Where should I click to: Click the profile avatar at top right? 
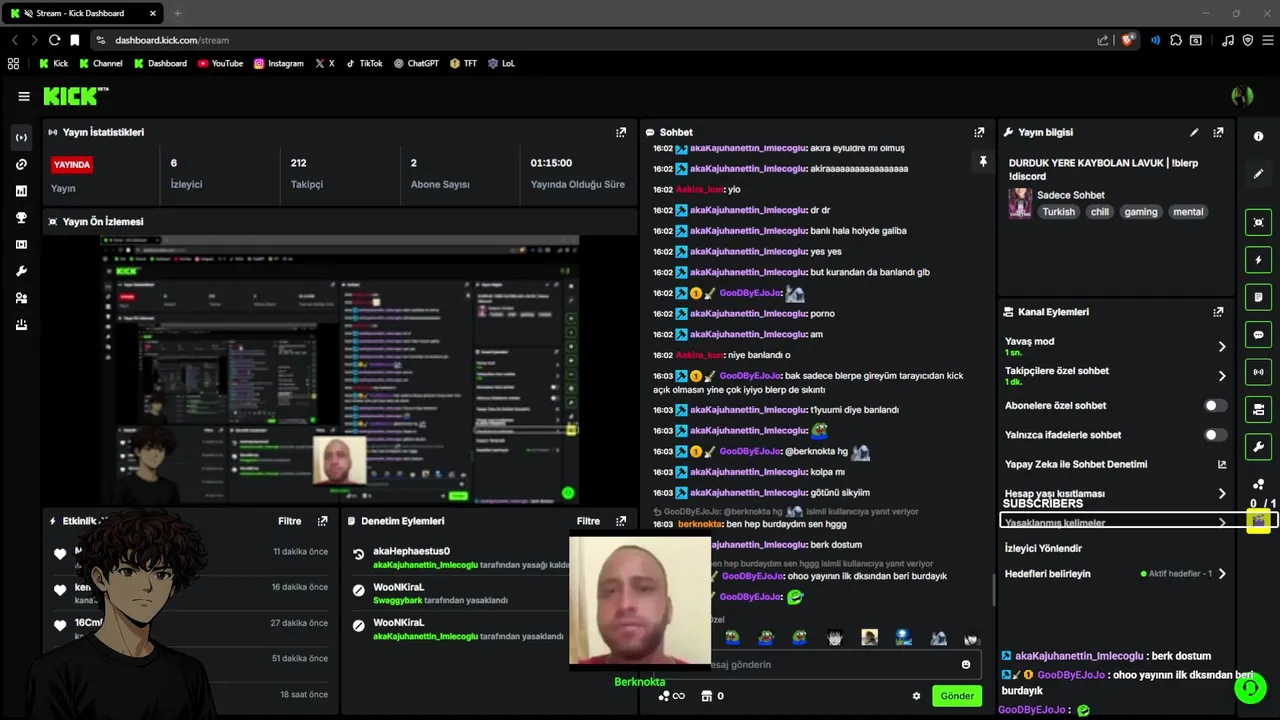click(1243, 96)
